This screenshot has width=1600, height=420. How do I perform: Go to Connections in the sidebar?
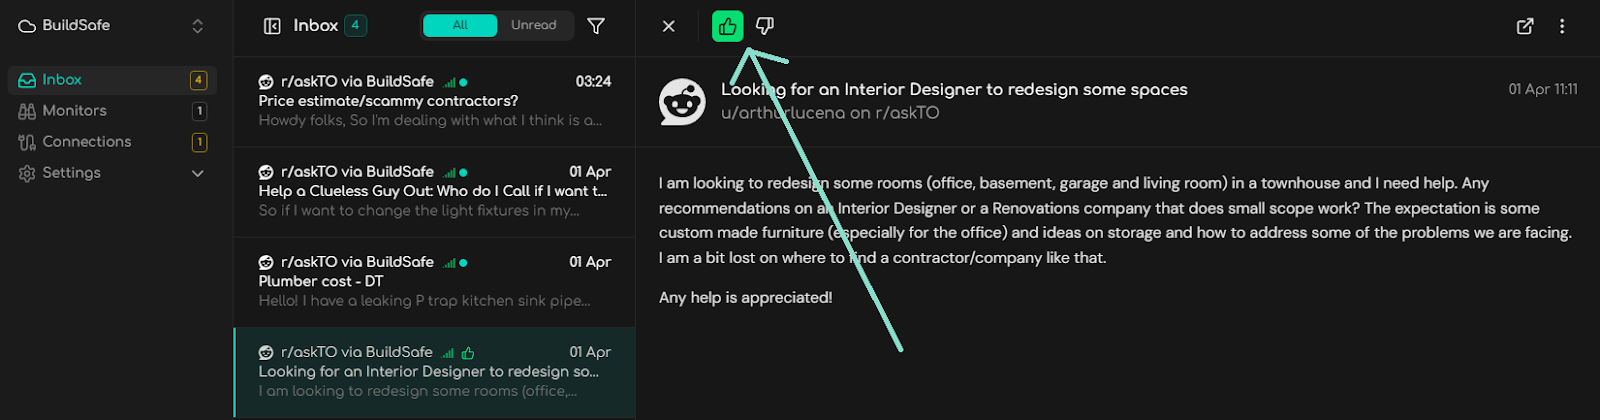click(x=86, y=142)
